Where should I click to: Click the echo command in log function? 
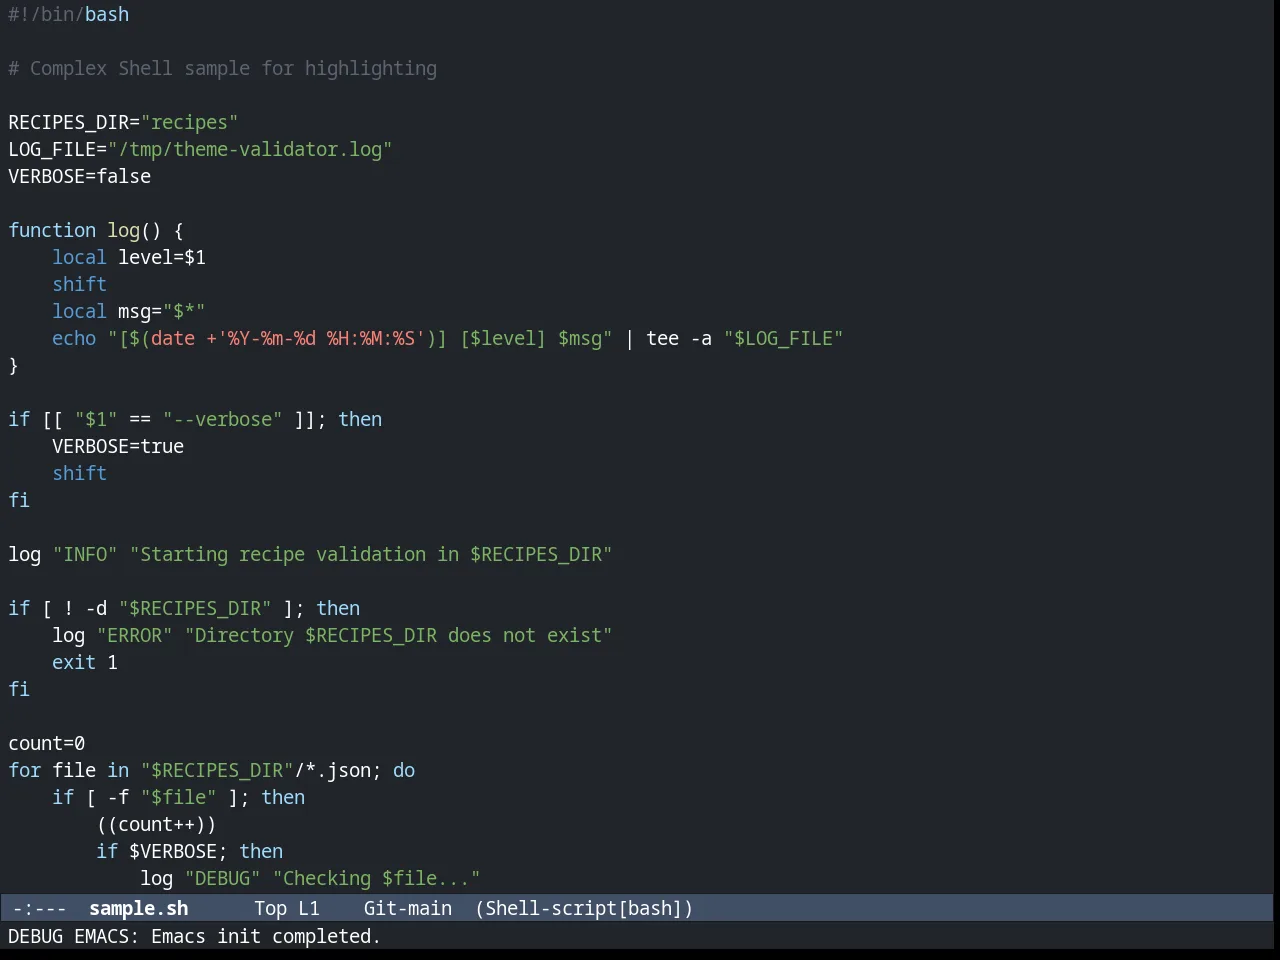click(74, 338)
